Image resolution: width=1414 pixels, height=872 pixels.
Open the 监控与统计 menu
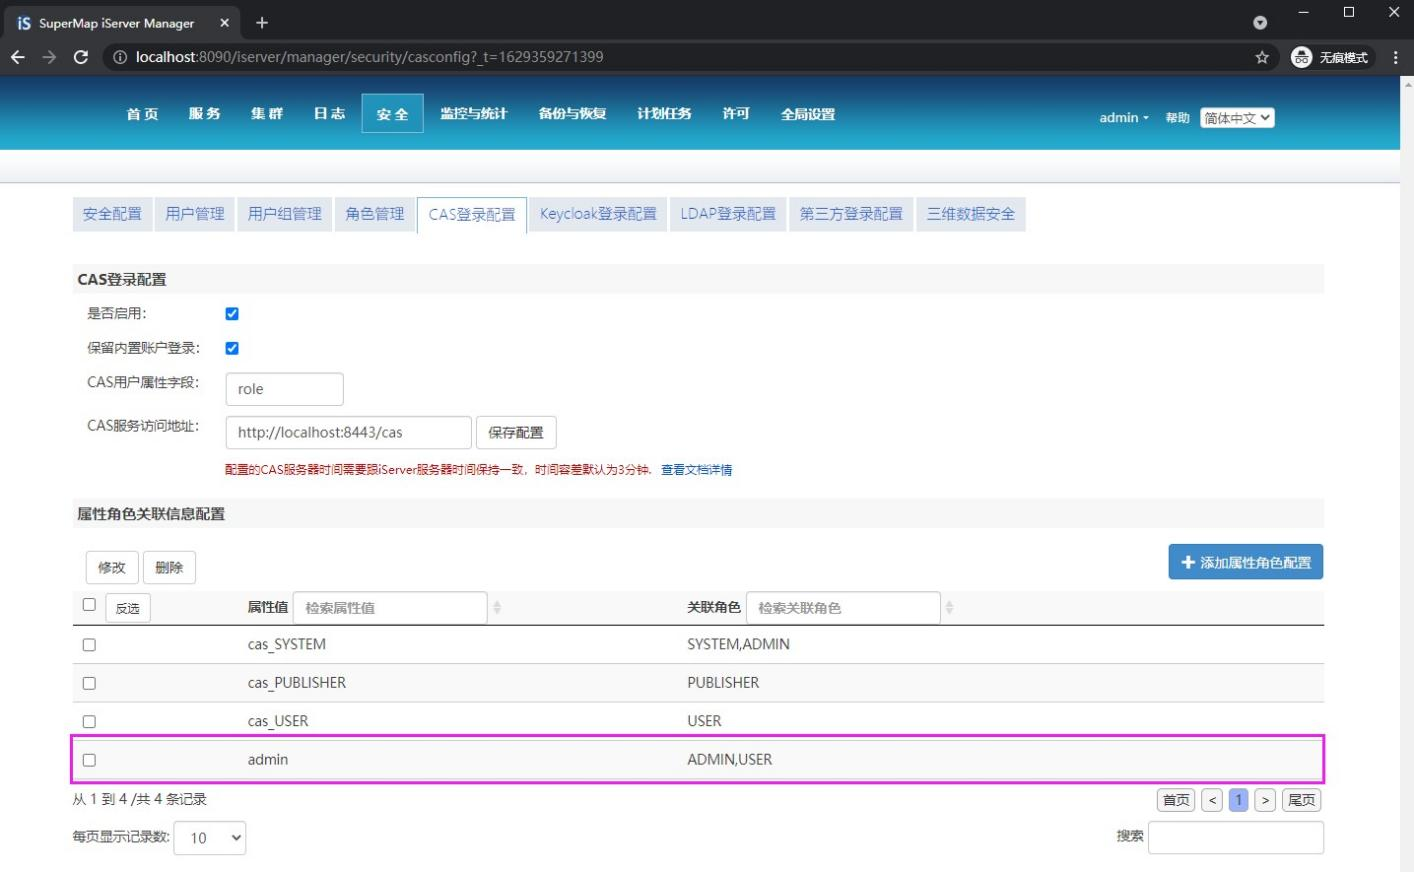pos(474,114)
